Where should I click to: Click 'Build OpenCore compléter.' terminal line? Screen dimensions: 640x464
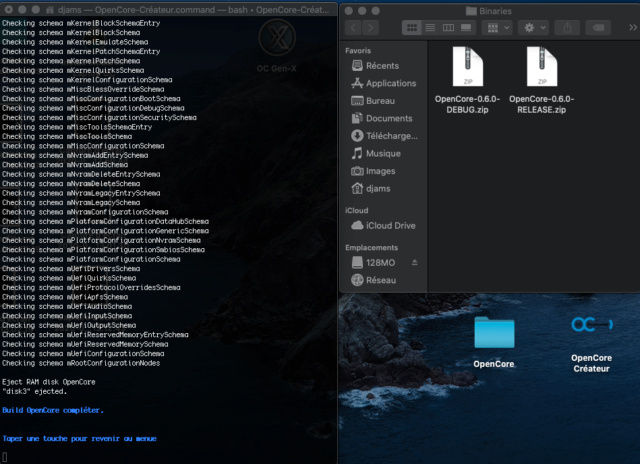tap(53, 410)
